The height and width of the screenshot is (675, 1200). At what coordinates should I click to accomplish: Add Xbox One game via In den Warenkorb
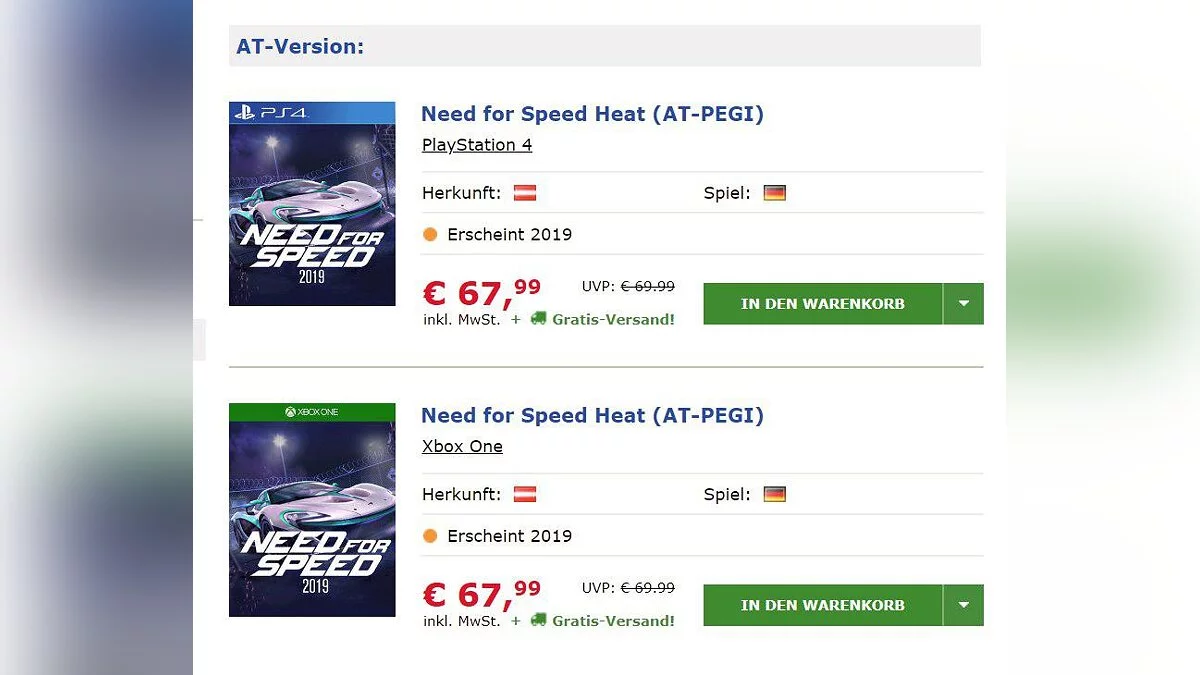tap(822, 605)
